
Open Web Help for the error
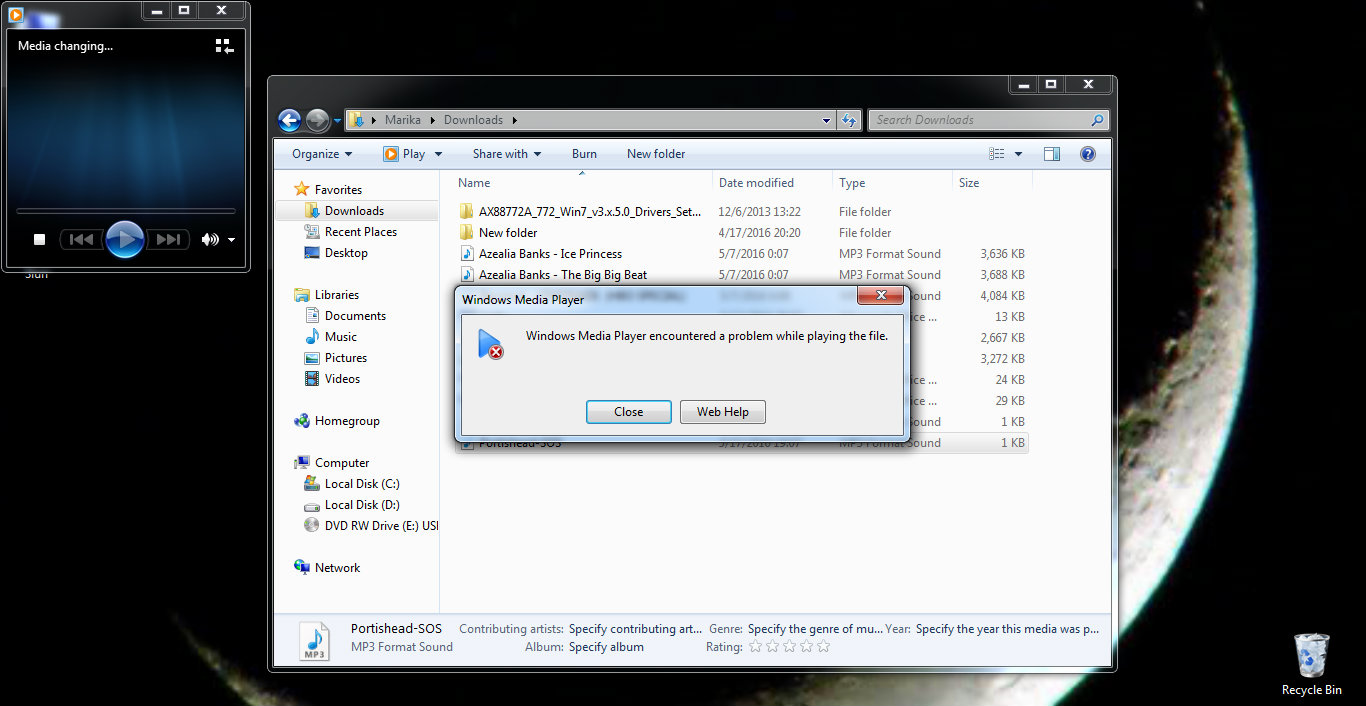pyautogui.click(x=722, y=412)
